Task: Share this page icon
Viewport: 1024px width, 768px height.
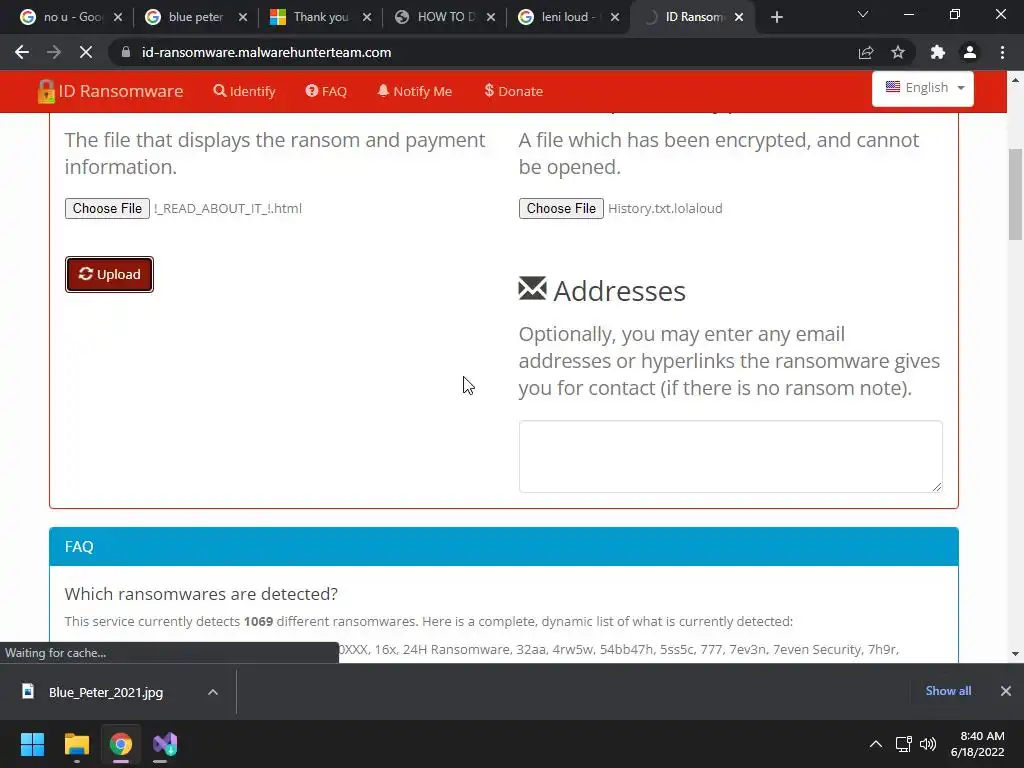Action: 866,52
